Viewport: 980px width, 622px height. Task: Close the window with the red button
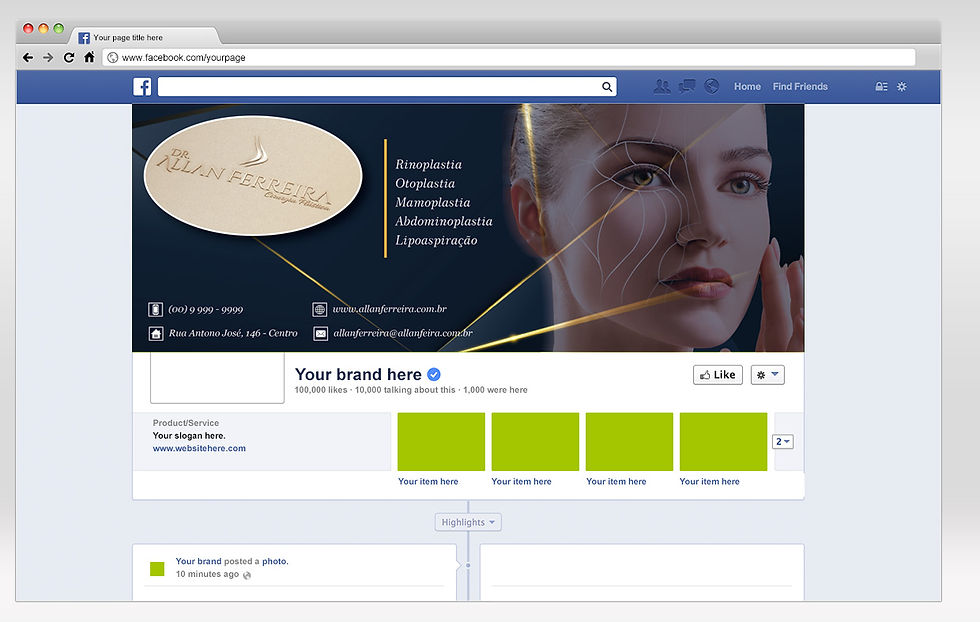coord(28,28)
